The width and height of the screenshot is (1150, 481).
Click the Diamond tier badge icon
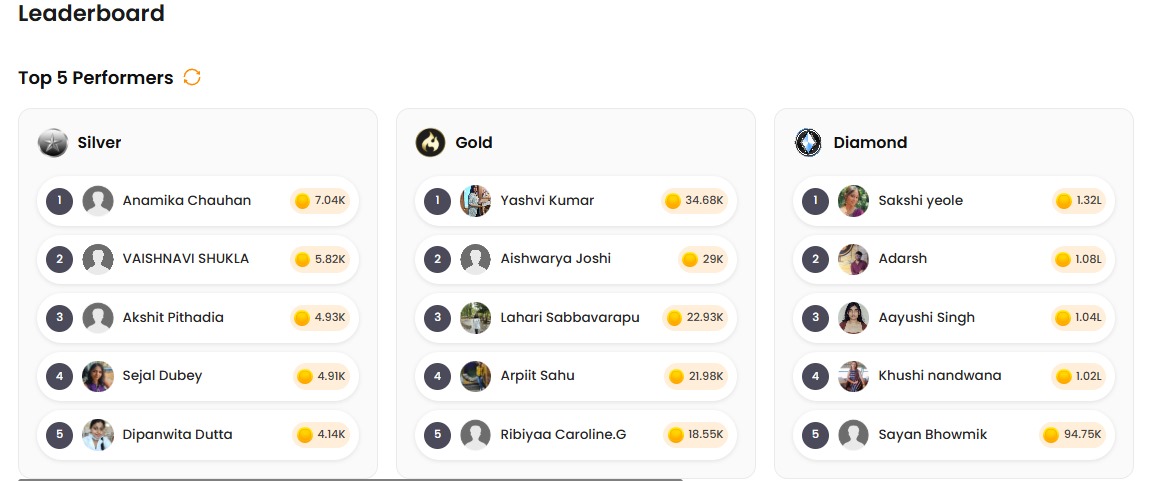808,143
